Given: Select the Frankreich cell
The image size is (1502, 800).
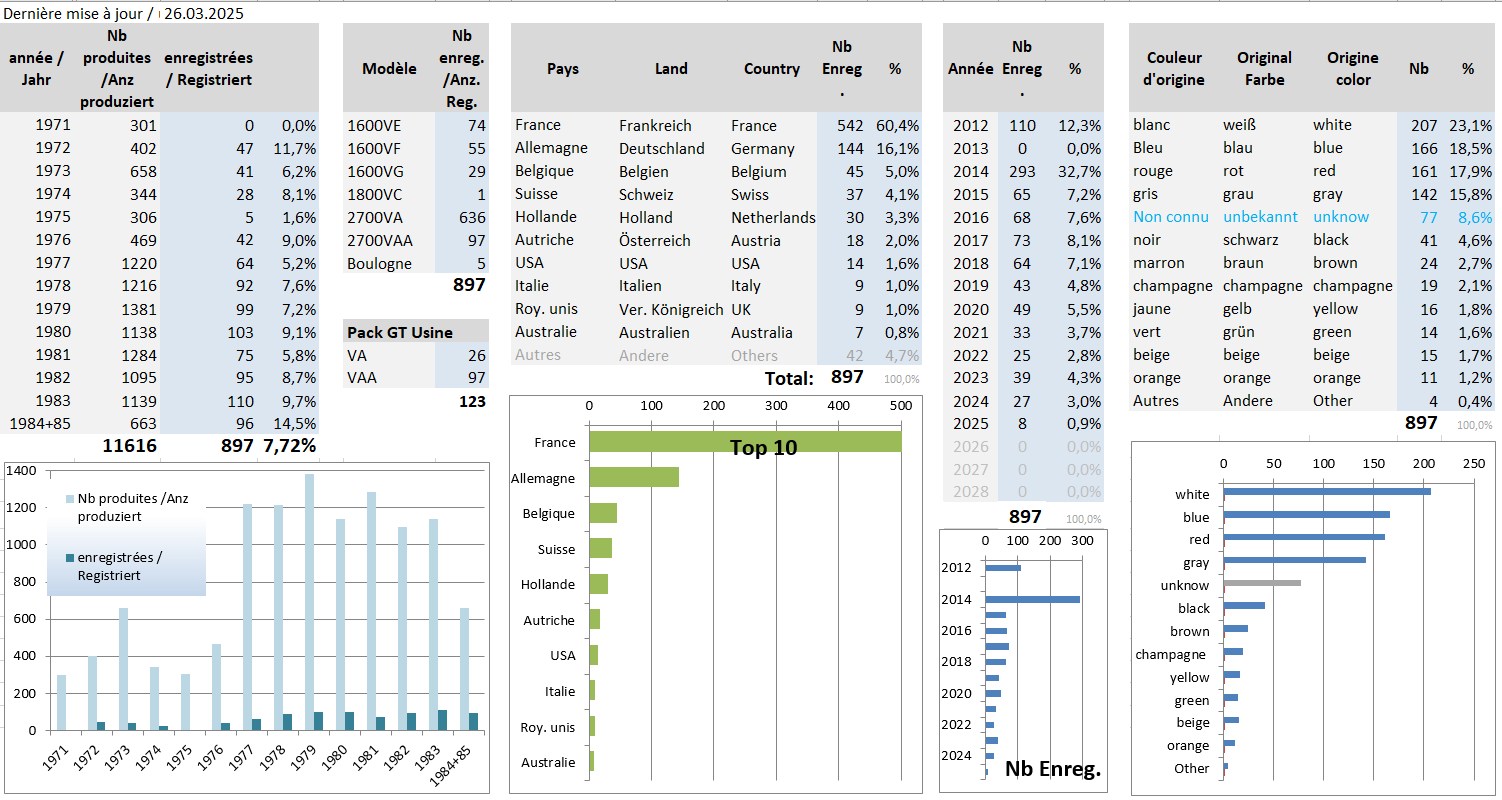Looking at the screenshot, I should click(x=655, y=125).
